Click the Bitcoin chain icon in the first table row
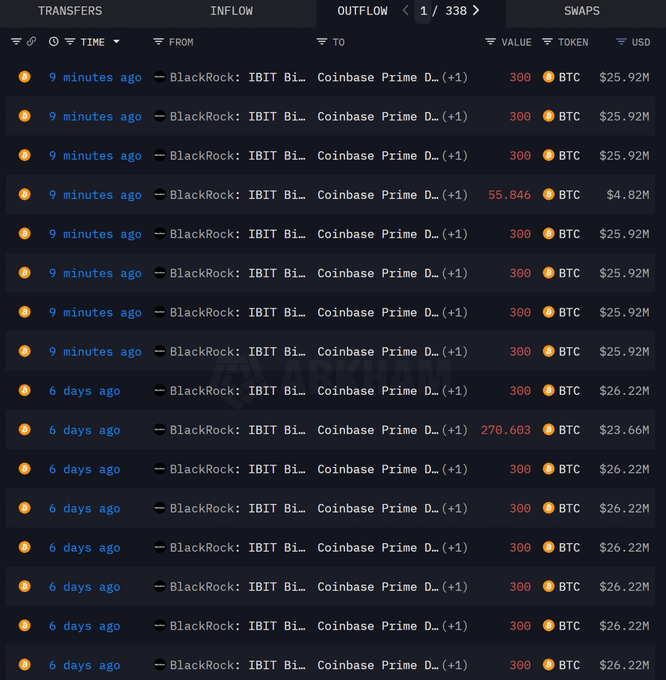This screenshot has height=680, width=666. pos(25,77)
